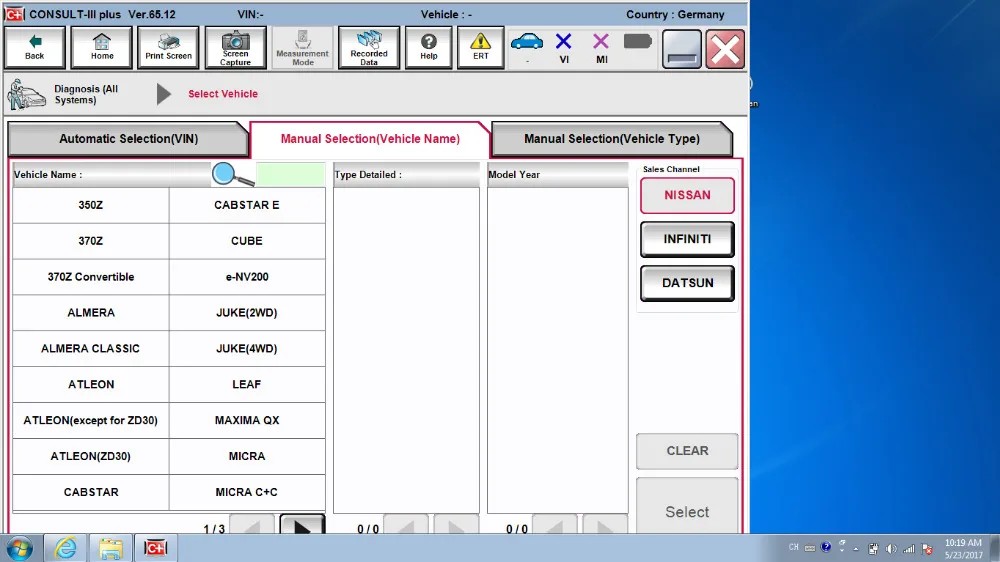The image size is (1000, 562).
Task: Select vehicle CUBE
Action: coord(247,241)
